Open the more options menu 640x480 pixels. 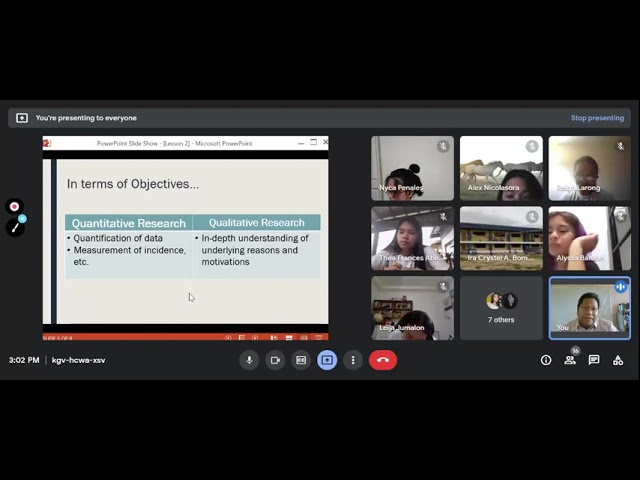(x=353, y=360)
